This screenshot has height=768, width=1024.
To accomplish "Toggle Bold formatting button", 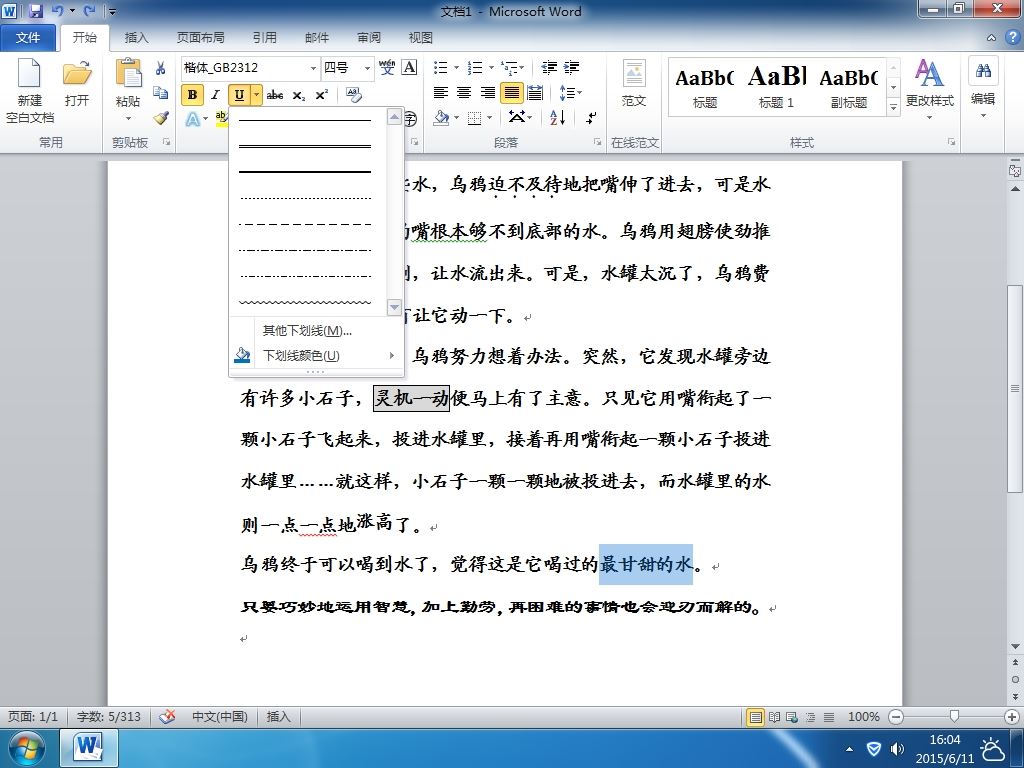I will [192, 95].
